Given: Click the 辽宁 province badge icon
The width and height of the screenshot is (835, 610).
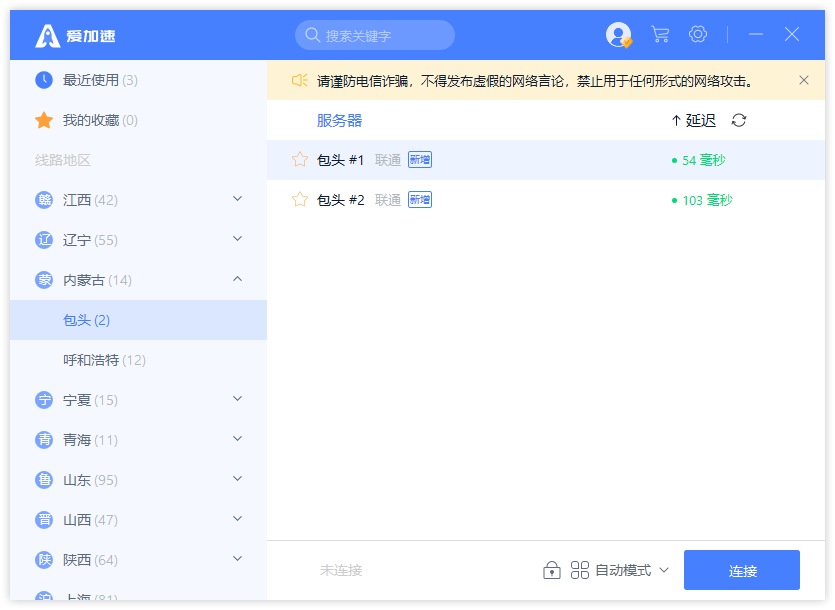Looking at the screenshot, I should tap(44, 240).
